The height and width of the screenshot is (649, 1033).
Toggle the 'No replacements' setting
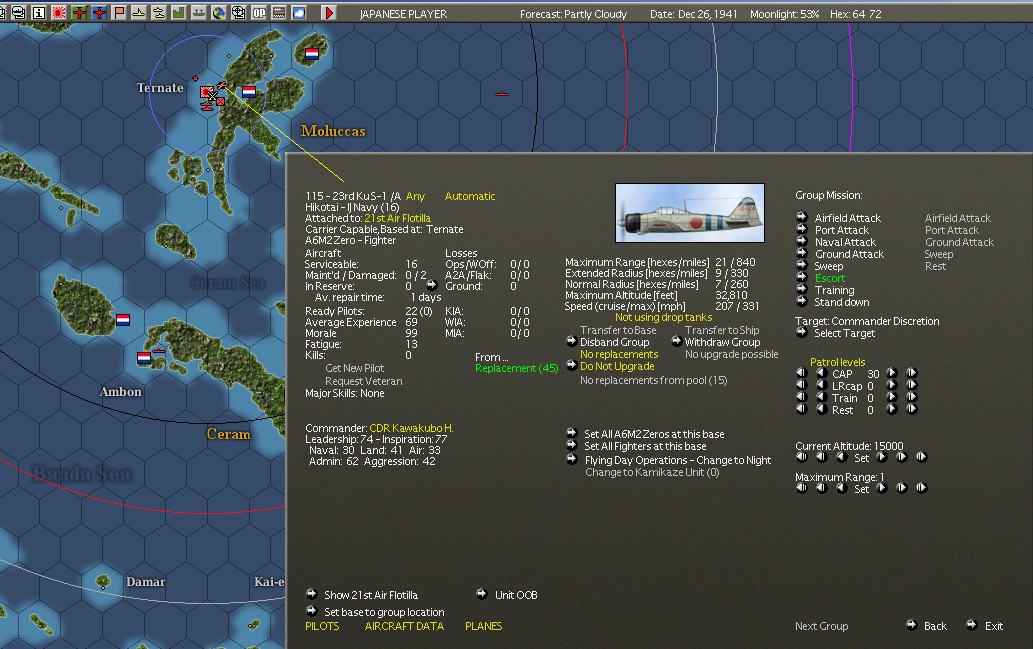619,354
